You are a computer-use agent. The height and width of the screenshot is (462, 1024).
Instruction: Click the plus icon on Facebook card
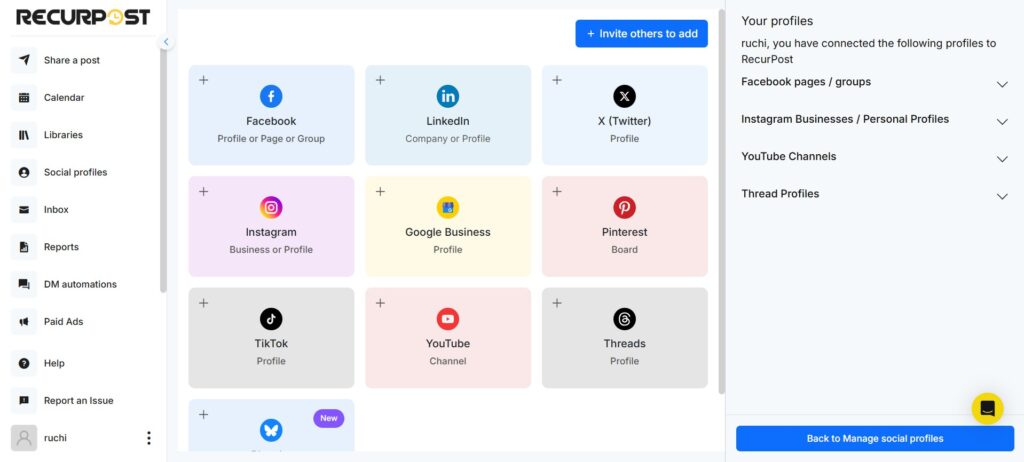click(x=204, y=80)
